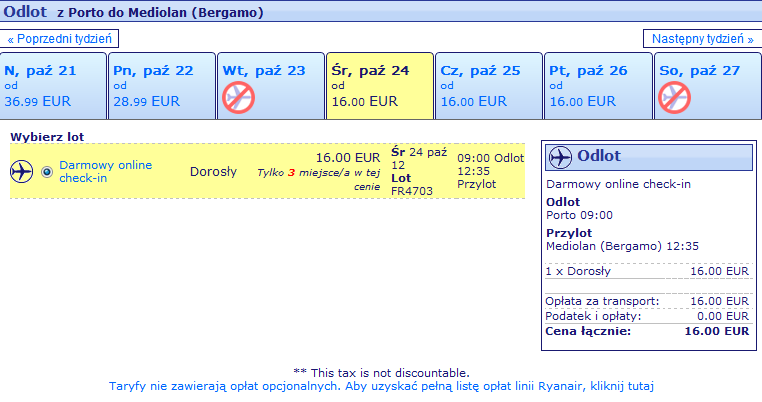The width and height of the screenshot is (762, 402).
Task: Open the N, paź 21 date tab
Action: (x=53, y=86)
